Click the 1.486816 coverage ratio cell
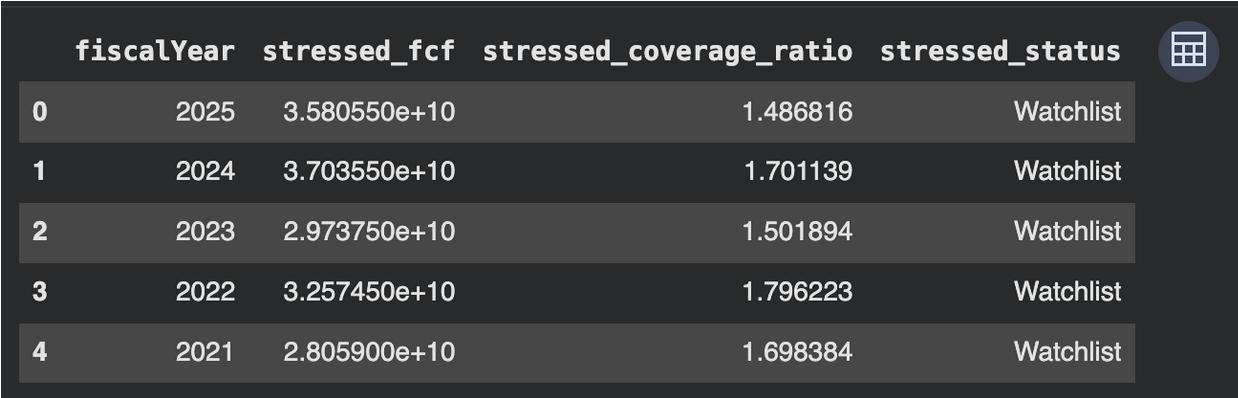The image size is (1238, 398). (797, 111)
